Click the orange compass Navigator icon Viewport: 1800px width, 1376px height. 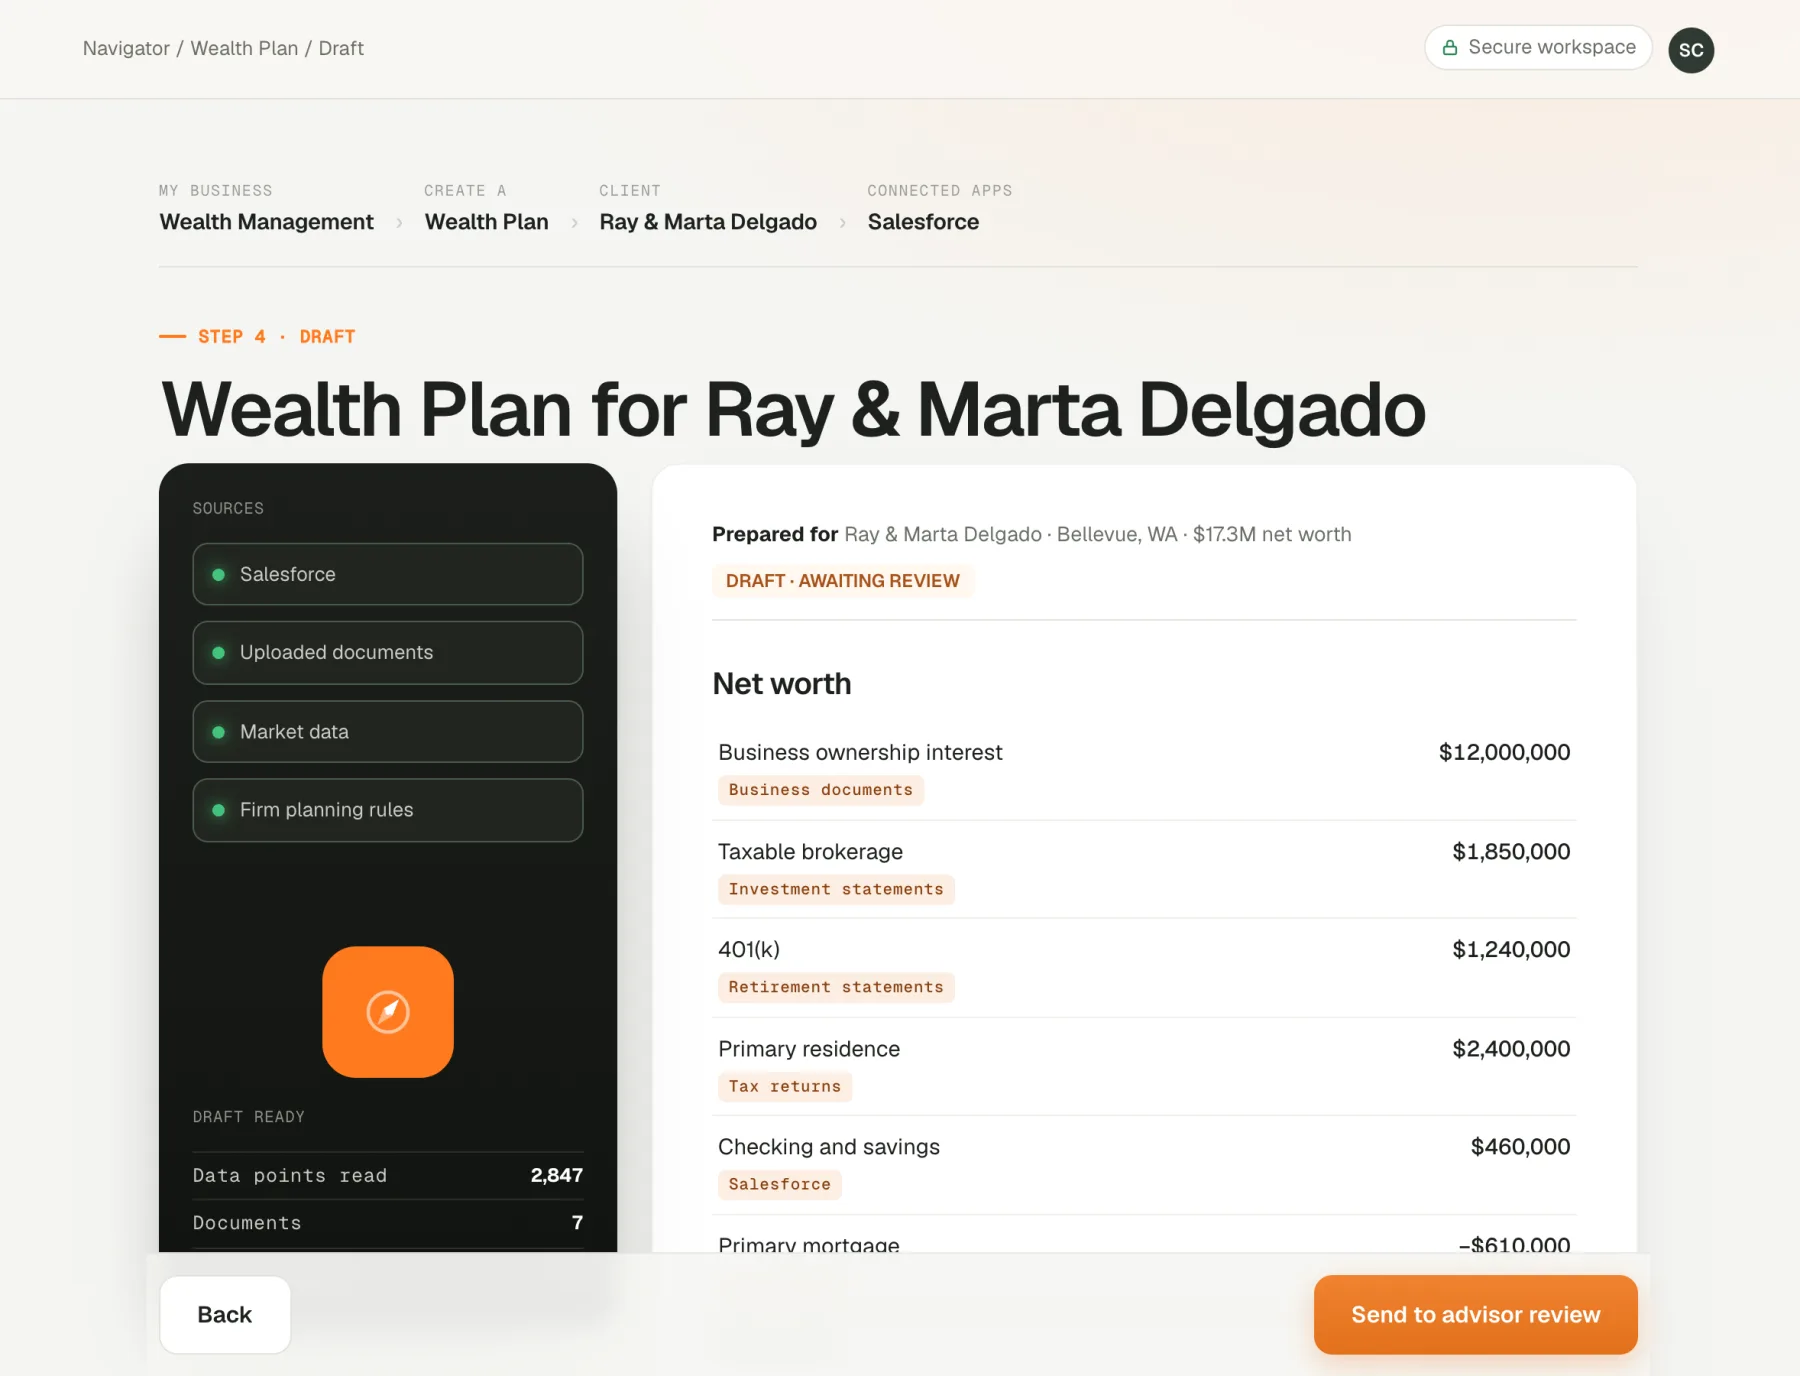(388, 1011)
